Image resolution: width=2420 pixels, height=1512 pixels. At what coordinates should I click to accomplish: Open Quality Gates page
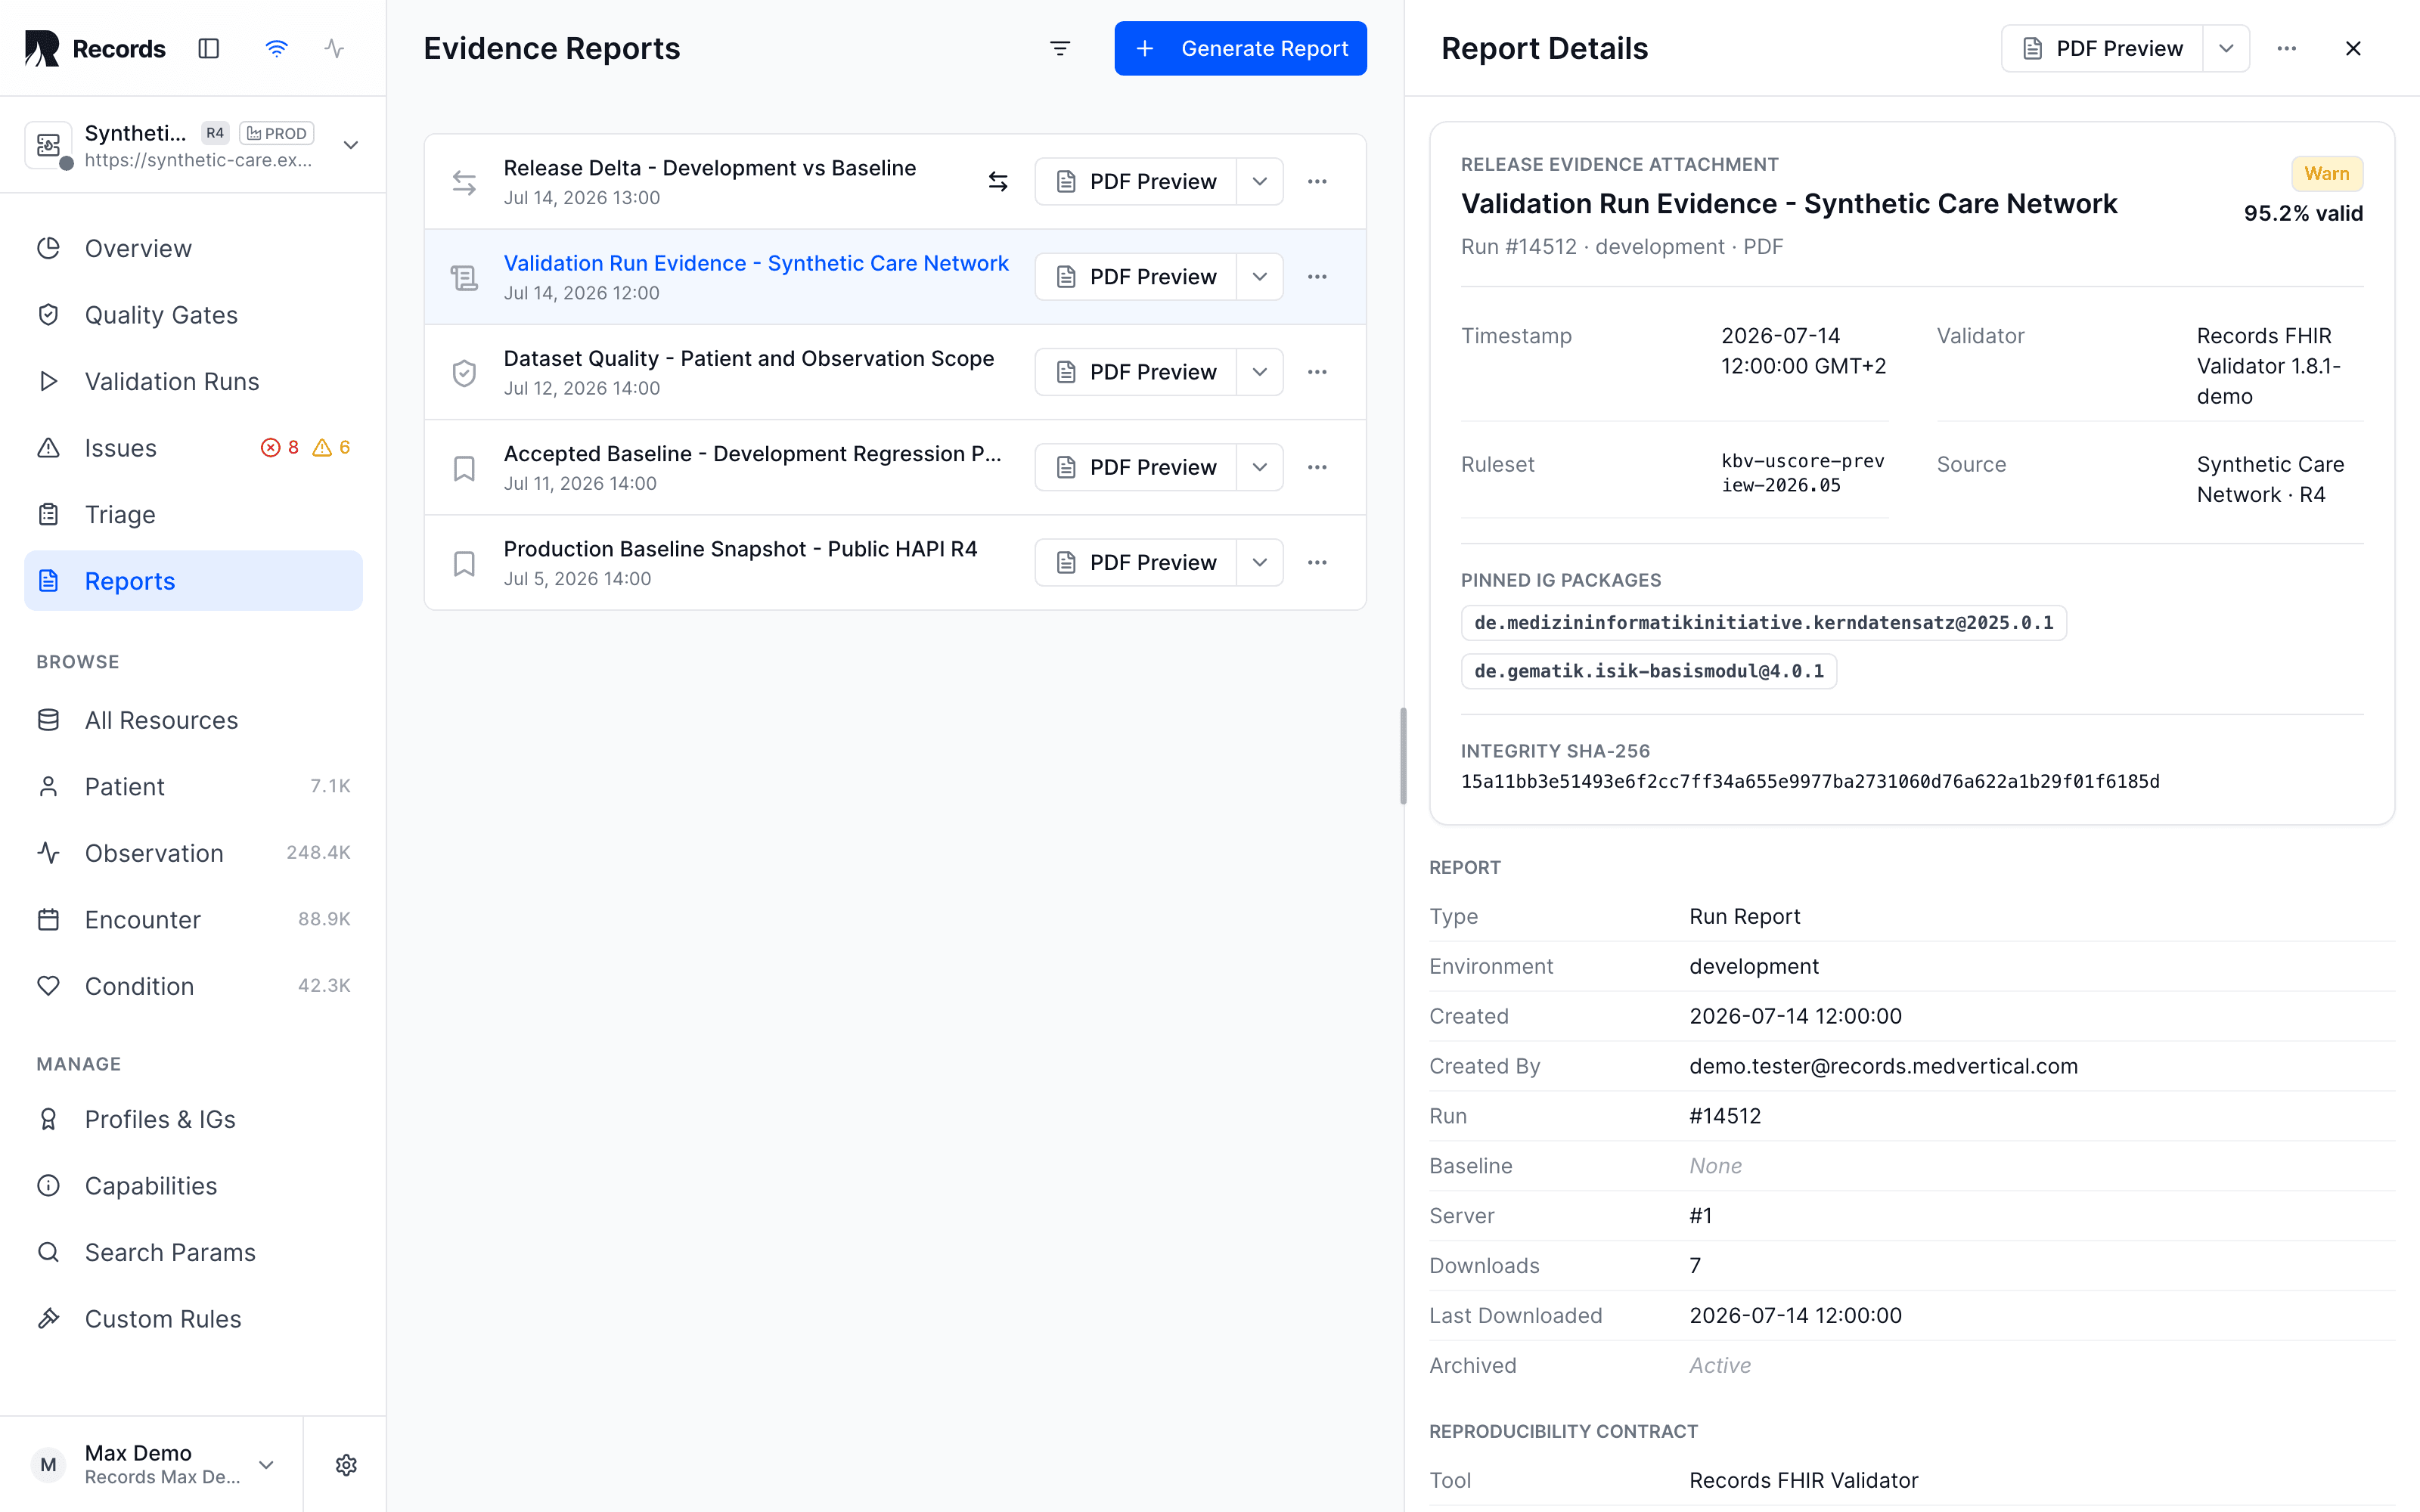click(193, 315)
